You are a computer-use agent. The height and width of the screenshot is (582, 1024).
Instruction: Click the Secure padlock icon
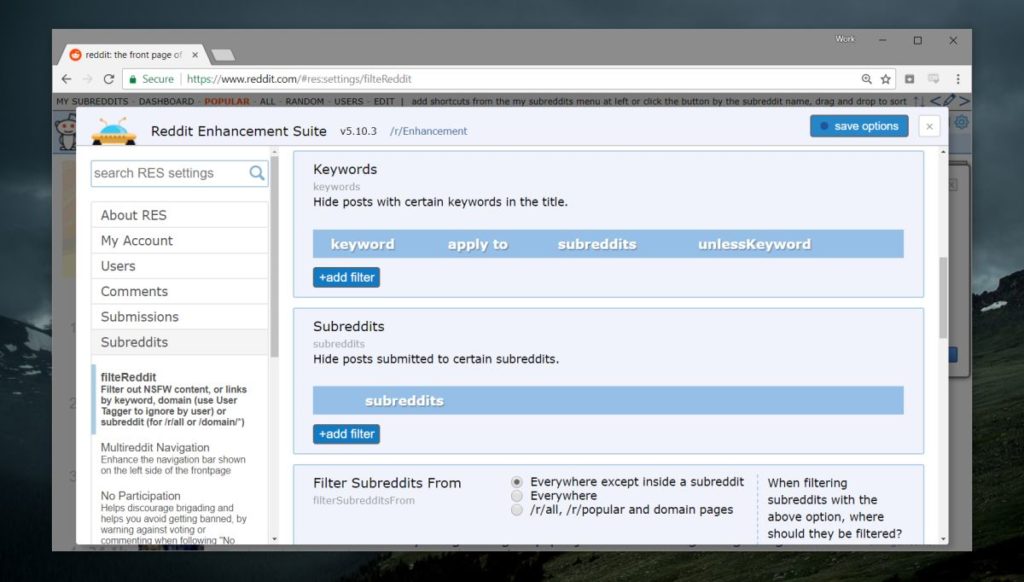pyautogui.click(x=133, y=79)
